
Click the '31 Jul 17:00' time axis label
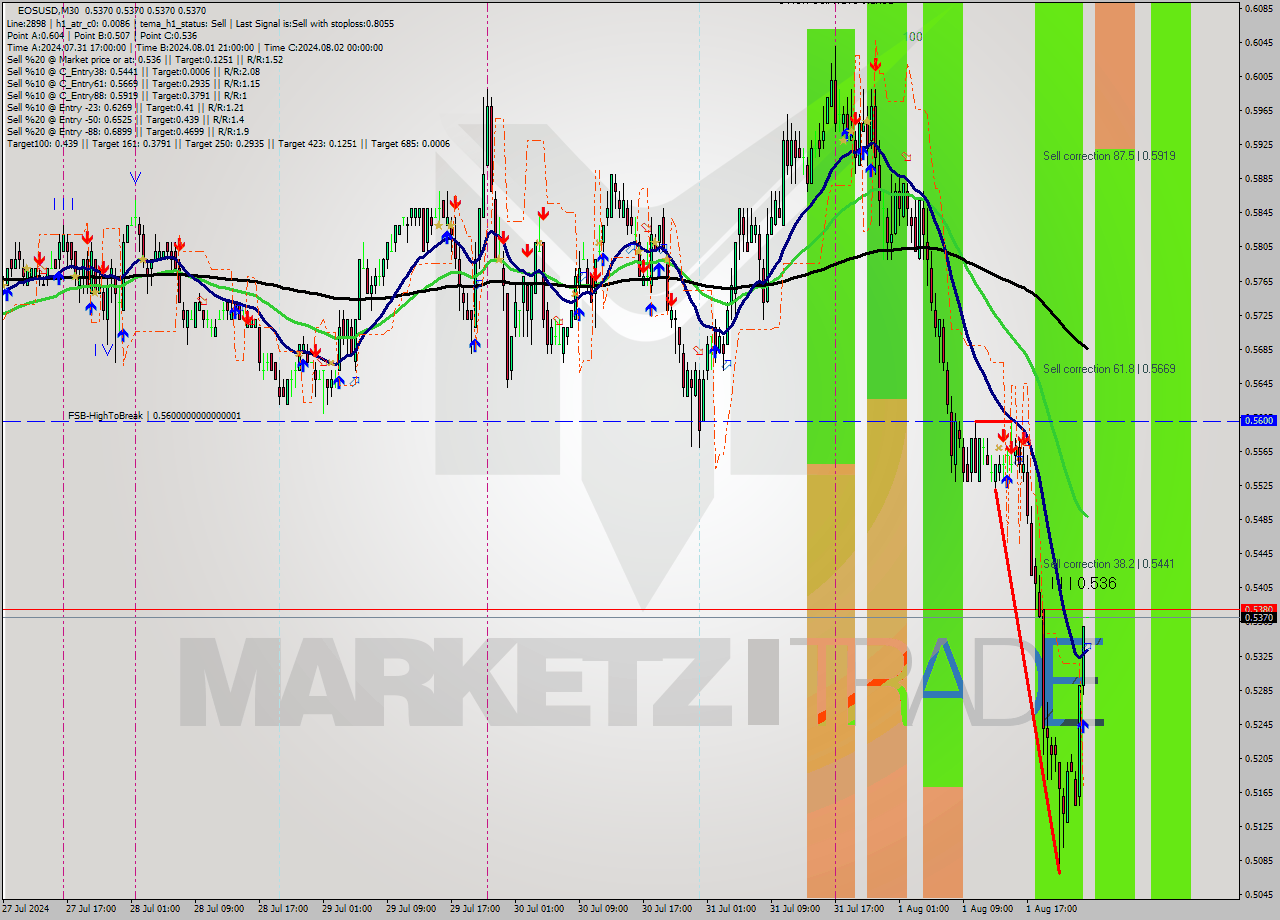pyautogui.click(x=861, y=909)
